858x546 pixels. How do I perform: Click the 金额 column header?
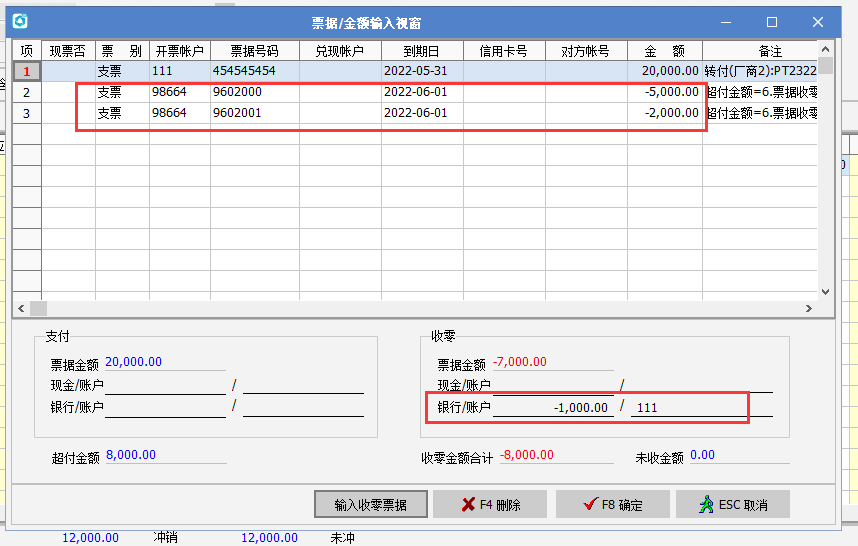coord(664,50)
